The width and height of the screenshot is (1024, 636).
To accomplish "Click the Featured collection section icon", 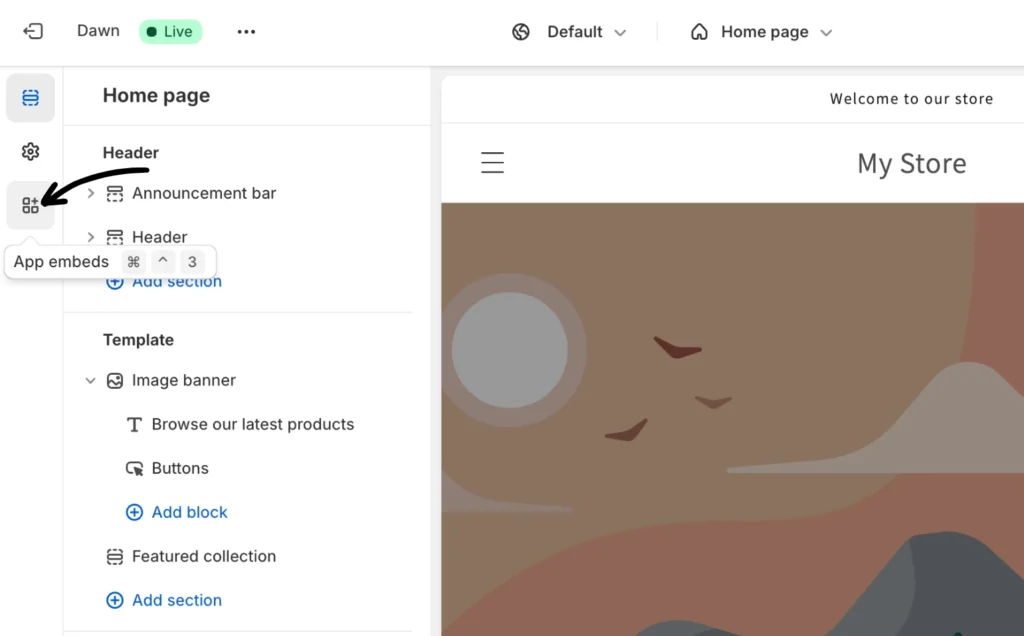I will [115, 557].
